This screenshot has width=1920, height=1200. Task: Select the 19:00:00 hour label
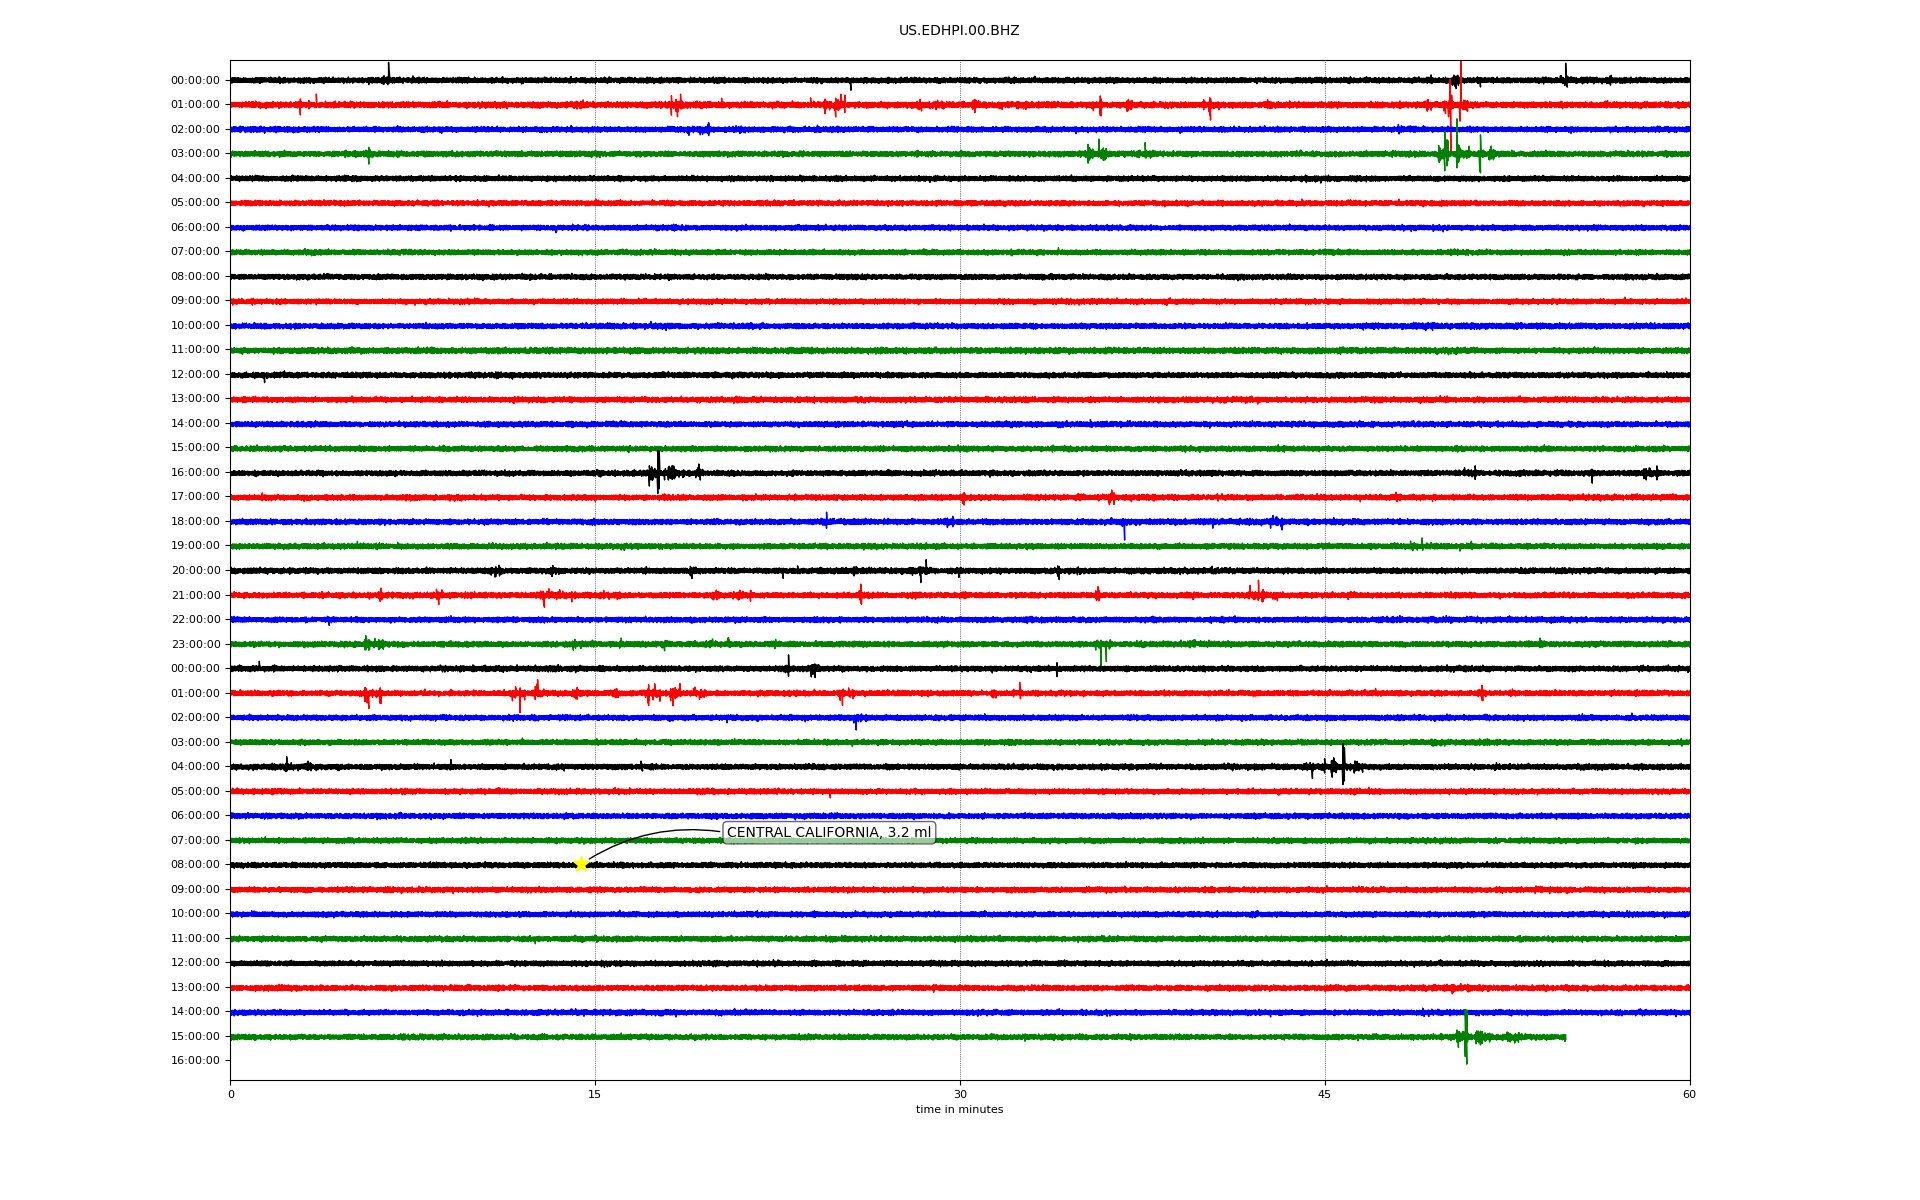[195, 546]
